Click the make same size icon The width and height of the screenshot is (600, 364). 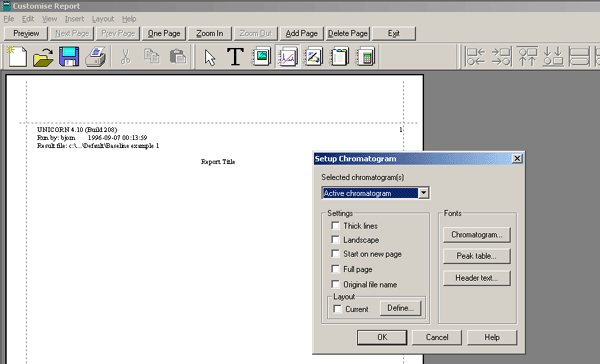579,57
